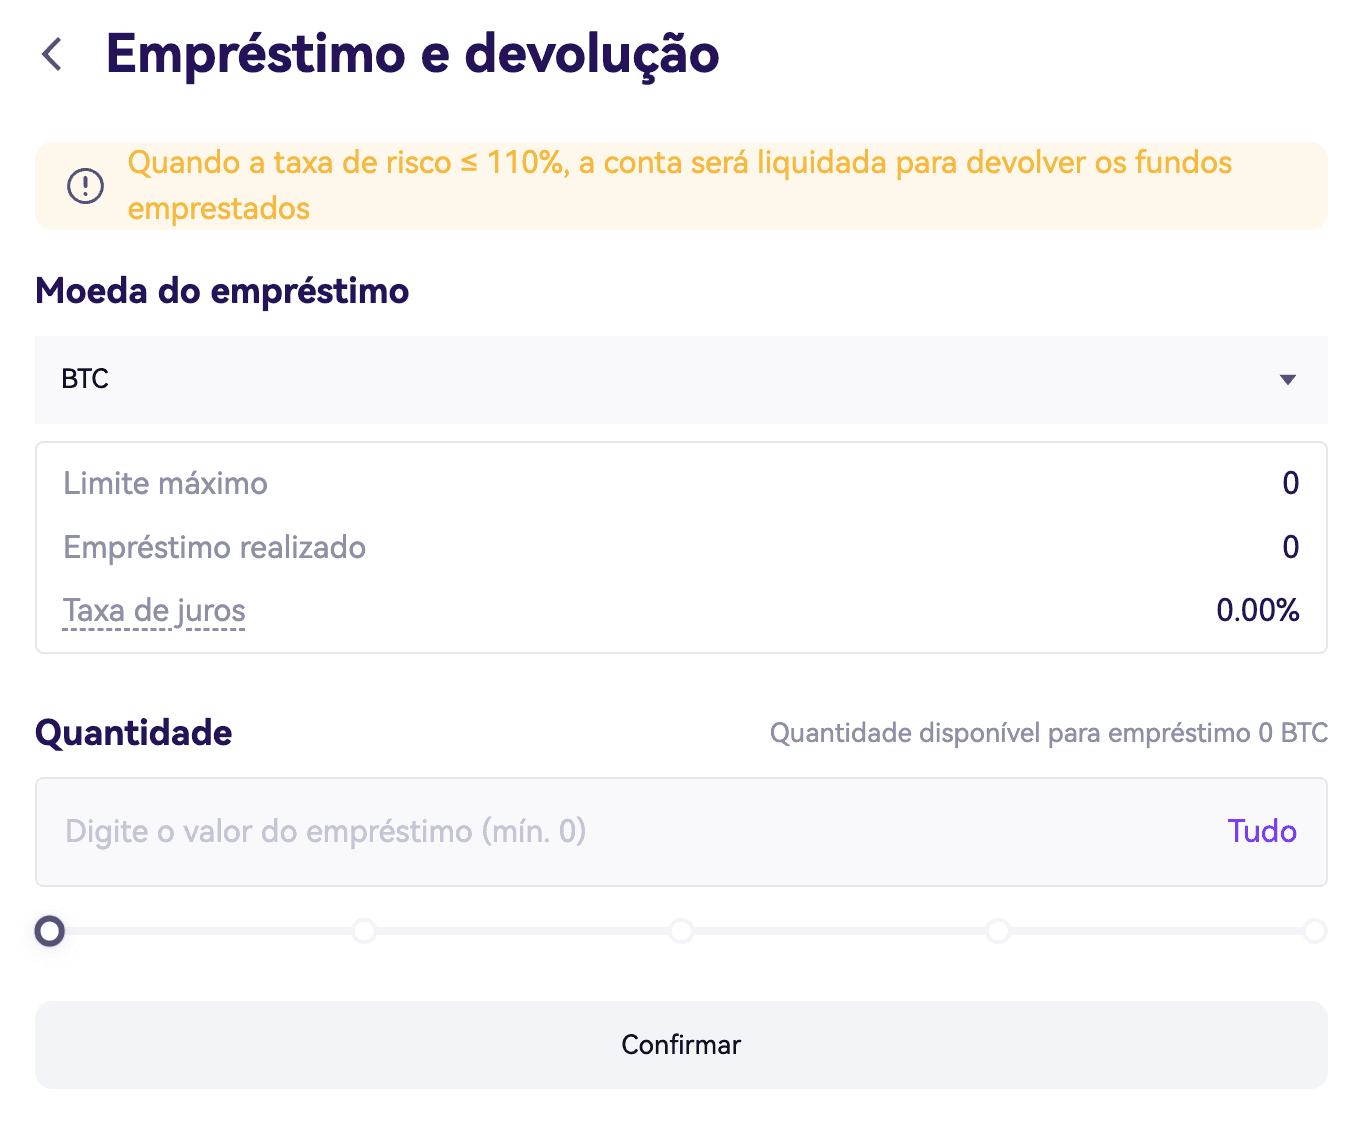
Task: Click the Empréstimo e devolução page title
Action: (412, 54)
